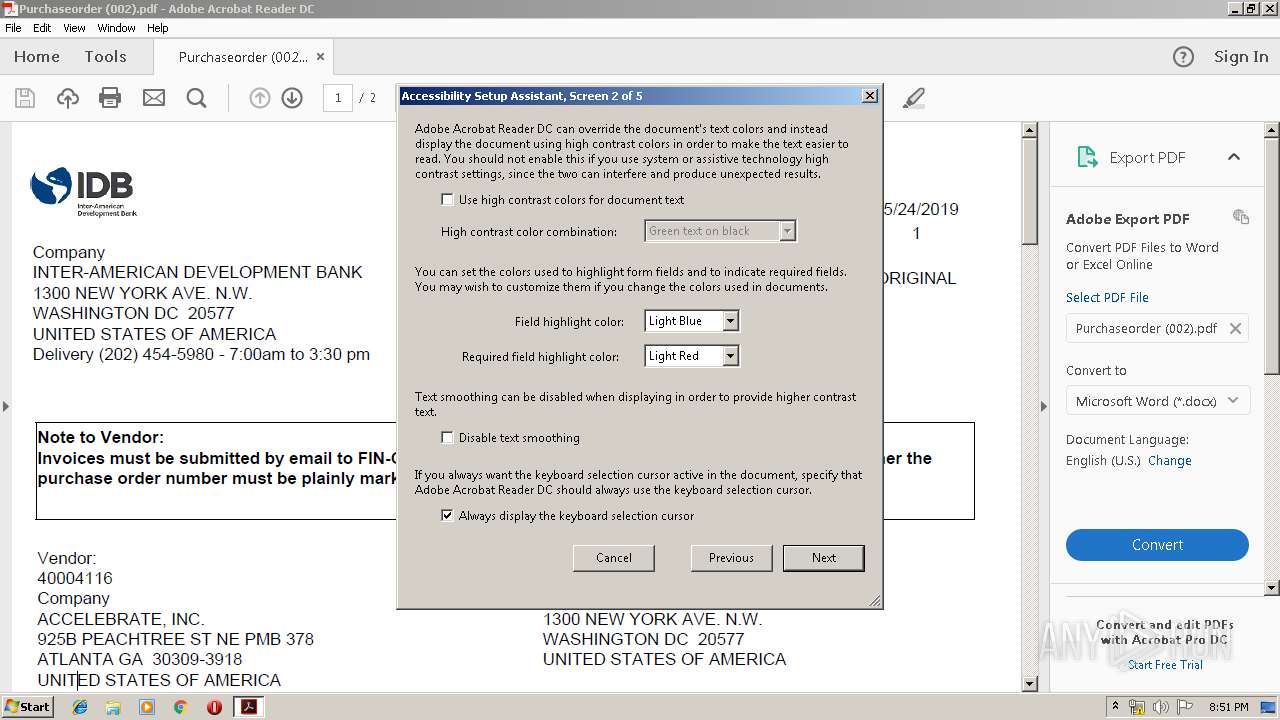The height and width of the screenshot is (720, 1280).
Task: Click the document vertical scrollbar thumb
Action: click(x=1030, y=190)
